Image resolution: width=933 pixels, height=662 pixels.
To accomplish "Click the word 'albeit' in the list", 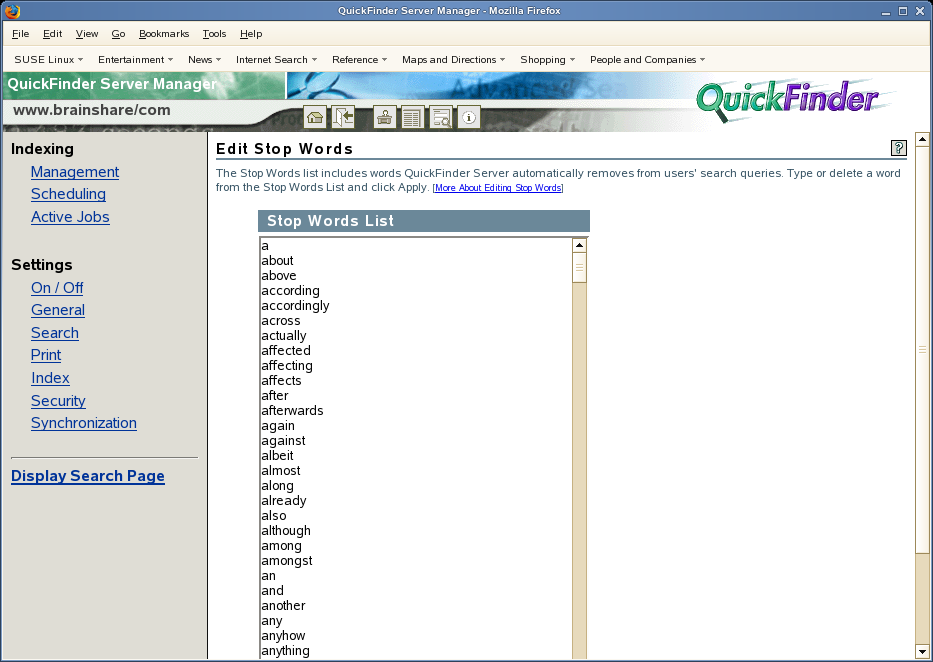I will [x=277, y=456].
